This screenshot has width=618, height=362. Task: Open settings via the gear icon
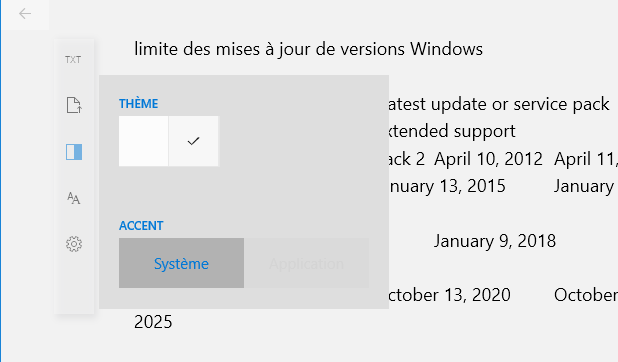74,244
